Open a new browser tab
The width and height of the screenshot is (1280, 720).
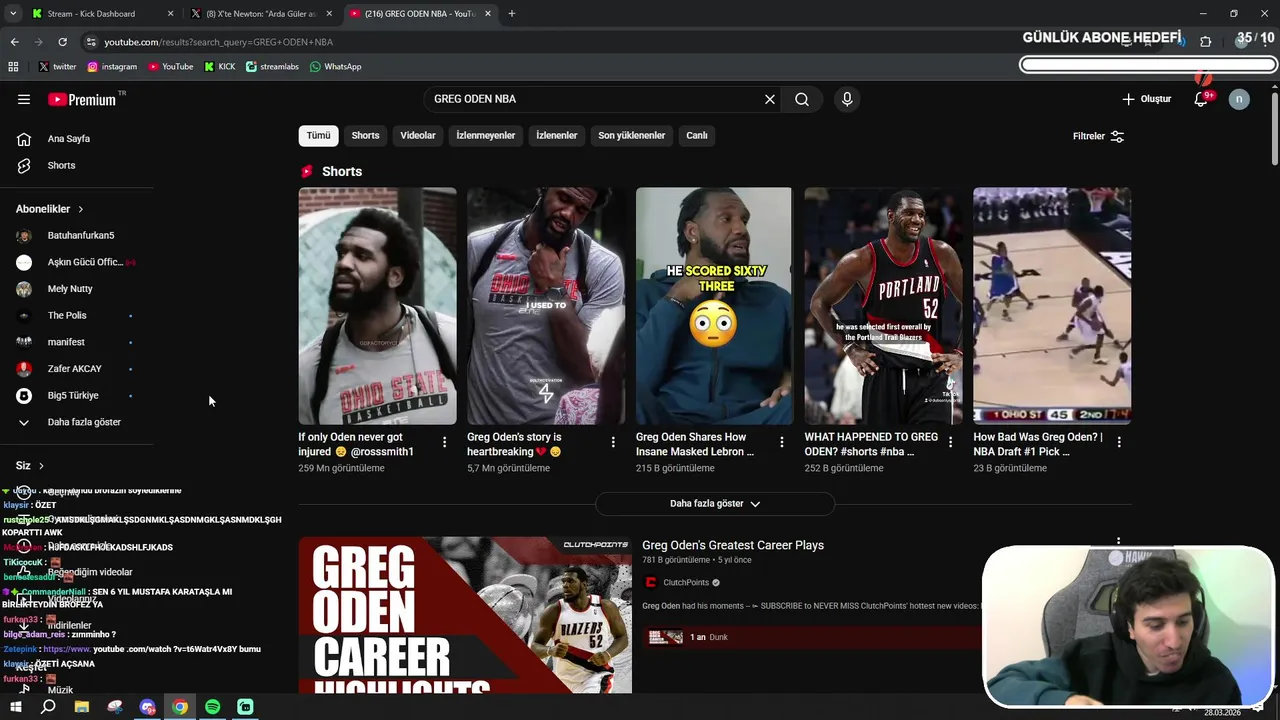pos(512,14)
